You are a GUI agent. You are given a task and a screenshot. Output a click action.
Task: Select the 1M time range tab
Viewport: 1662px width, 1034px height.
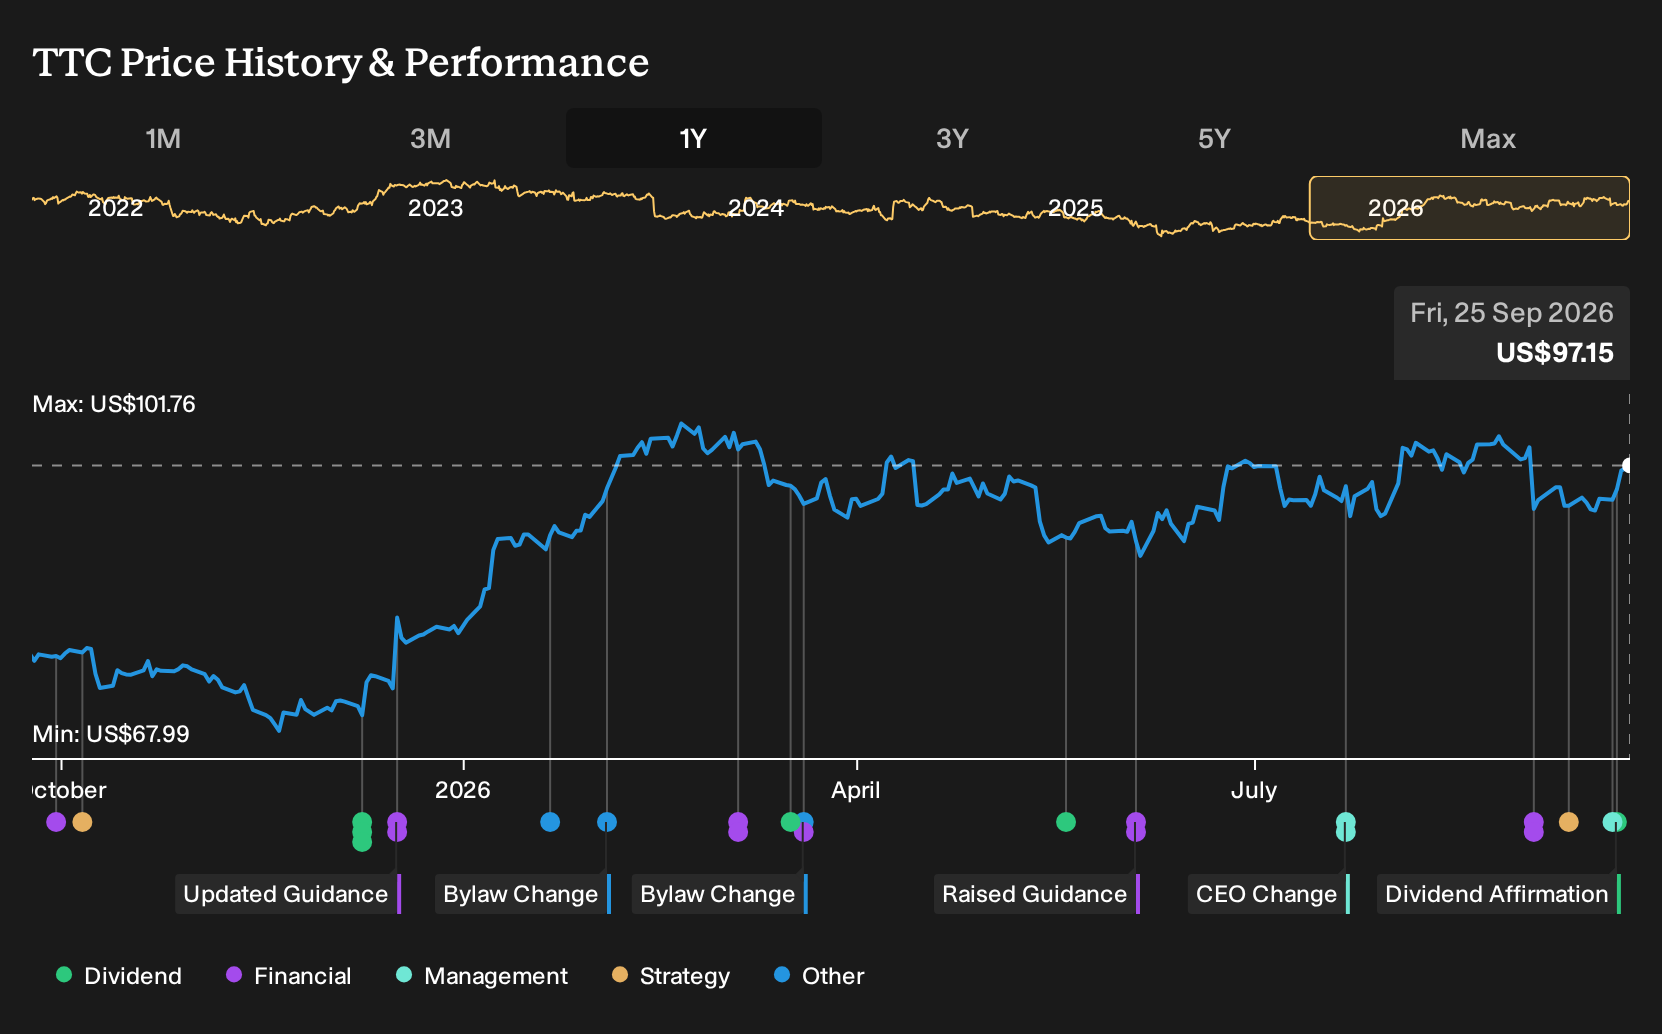coord(163,138)
